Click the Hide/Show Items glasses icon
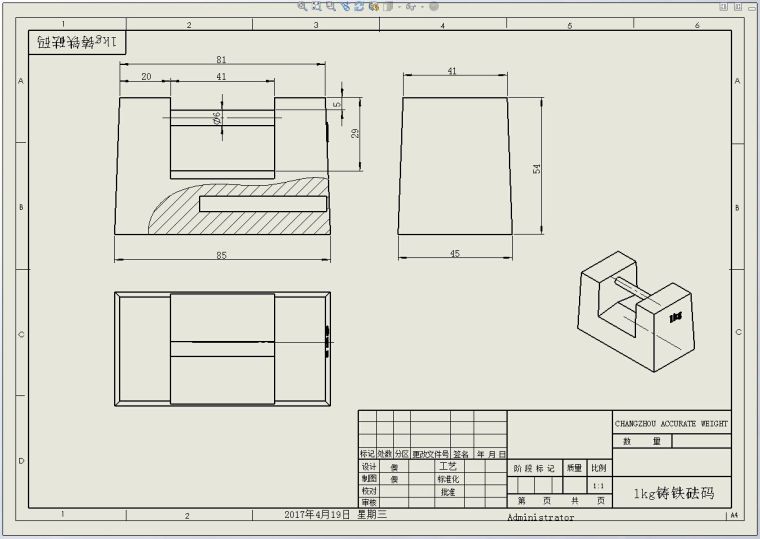The width and height of the screenshot is (760, 539). 411,6
